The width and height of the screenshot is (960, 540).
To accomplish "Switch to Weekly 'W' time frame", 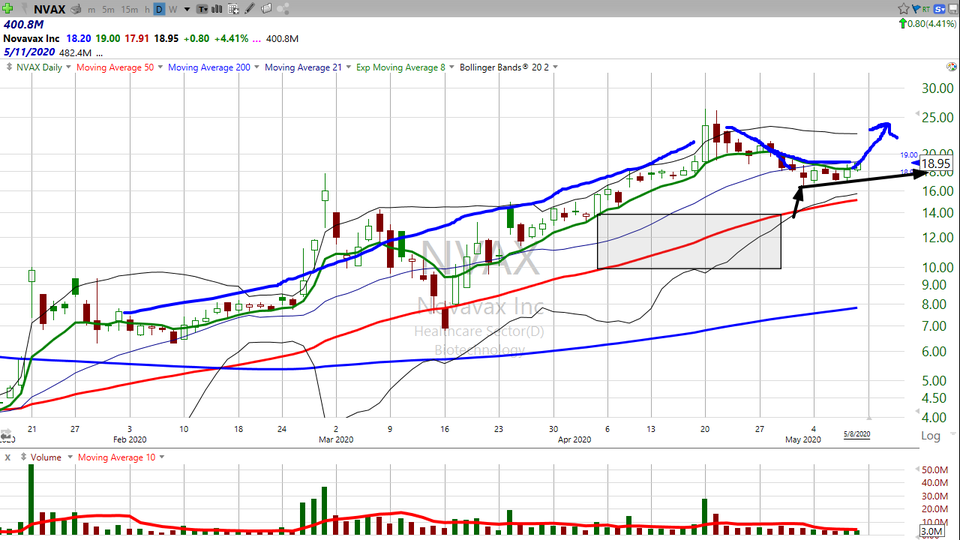I will point(172,9).
